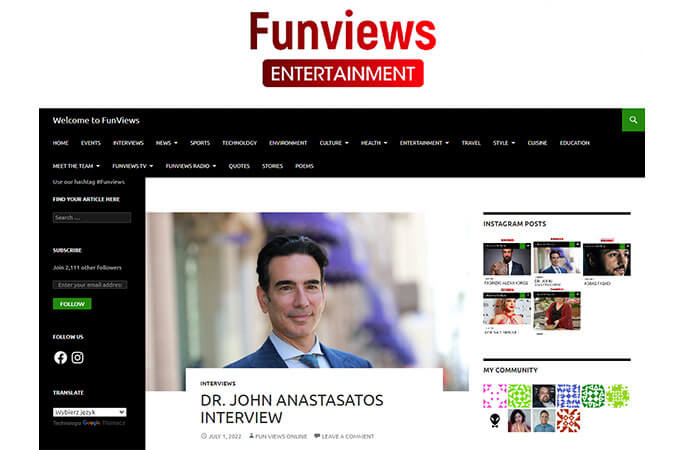Click the Funviews Entertainment logo
Screen dimensions: 700x450
(x=343, y=48)
